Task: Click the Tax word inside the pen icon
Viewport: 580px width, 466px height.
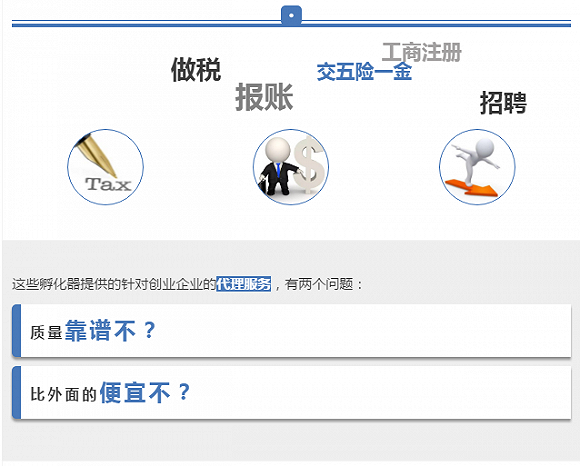Action: [108, 184]
